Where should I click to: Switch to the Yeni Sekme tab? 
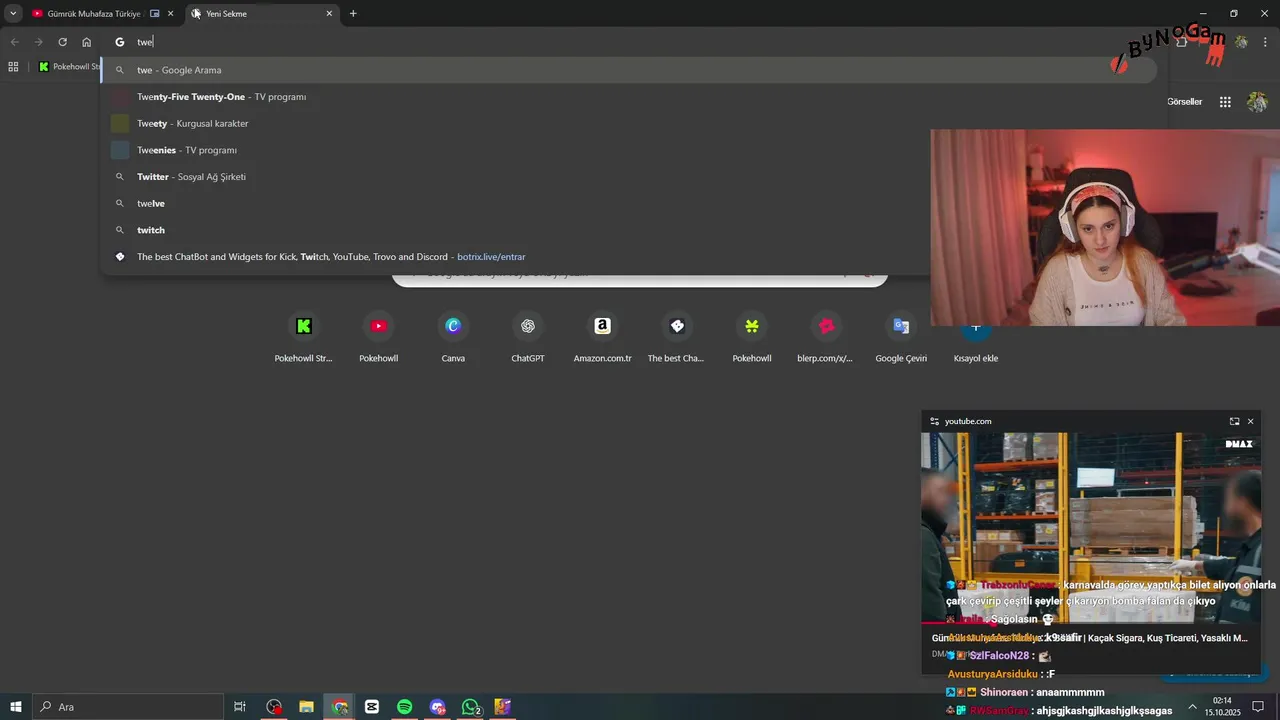coord(262,14)
